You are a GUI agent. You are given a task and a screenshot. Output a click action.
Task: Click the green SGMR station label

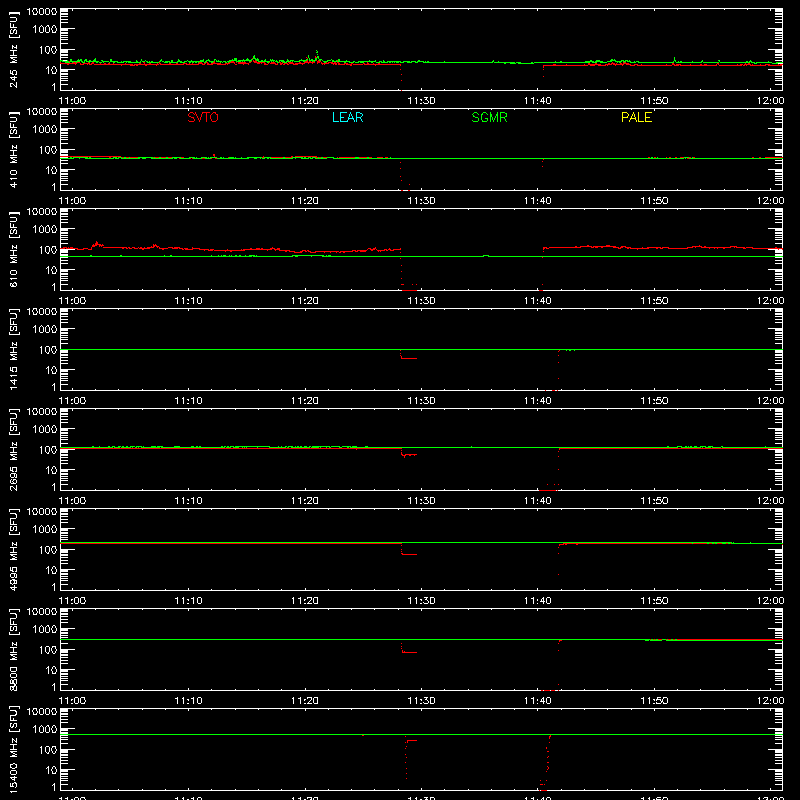(489, 117)
